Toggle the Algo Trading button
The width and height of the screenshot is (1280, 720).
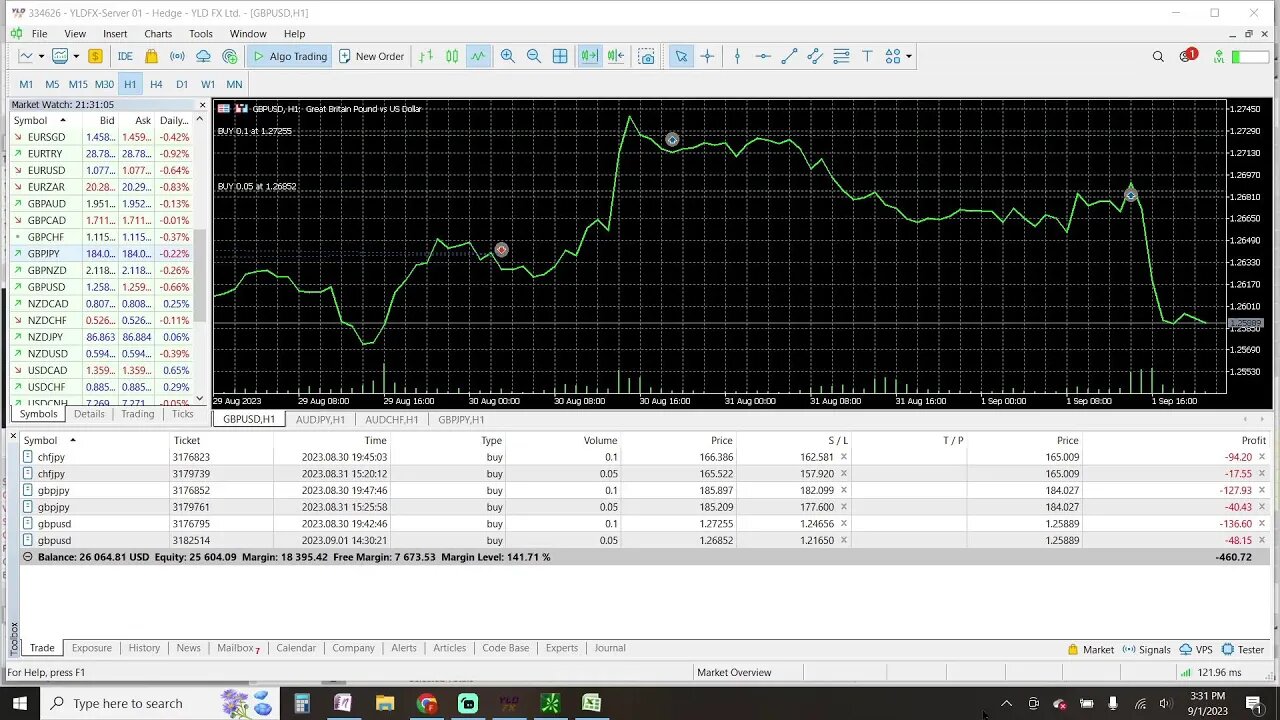290,56
